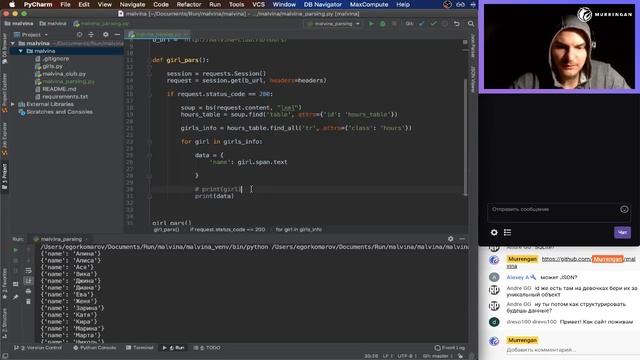Open the Tools menu
640x360 pixels.
[x=236, y=4]
